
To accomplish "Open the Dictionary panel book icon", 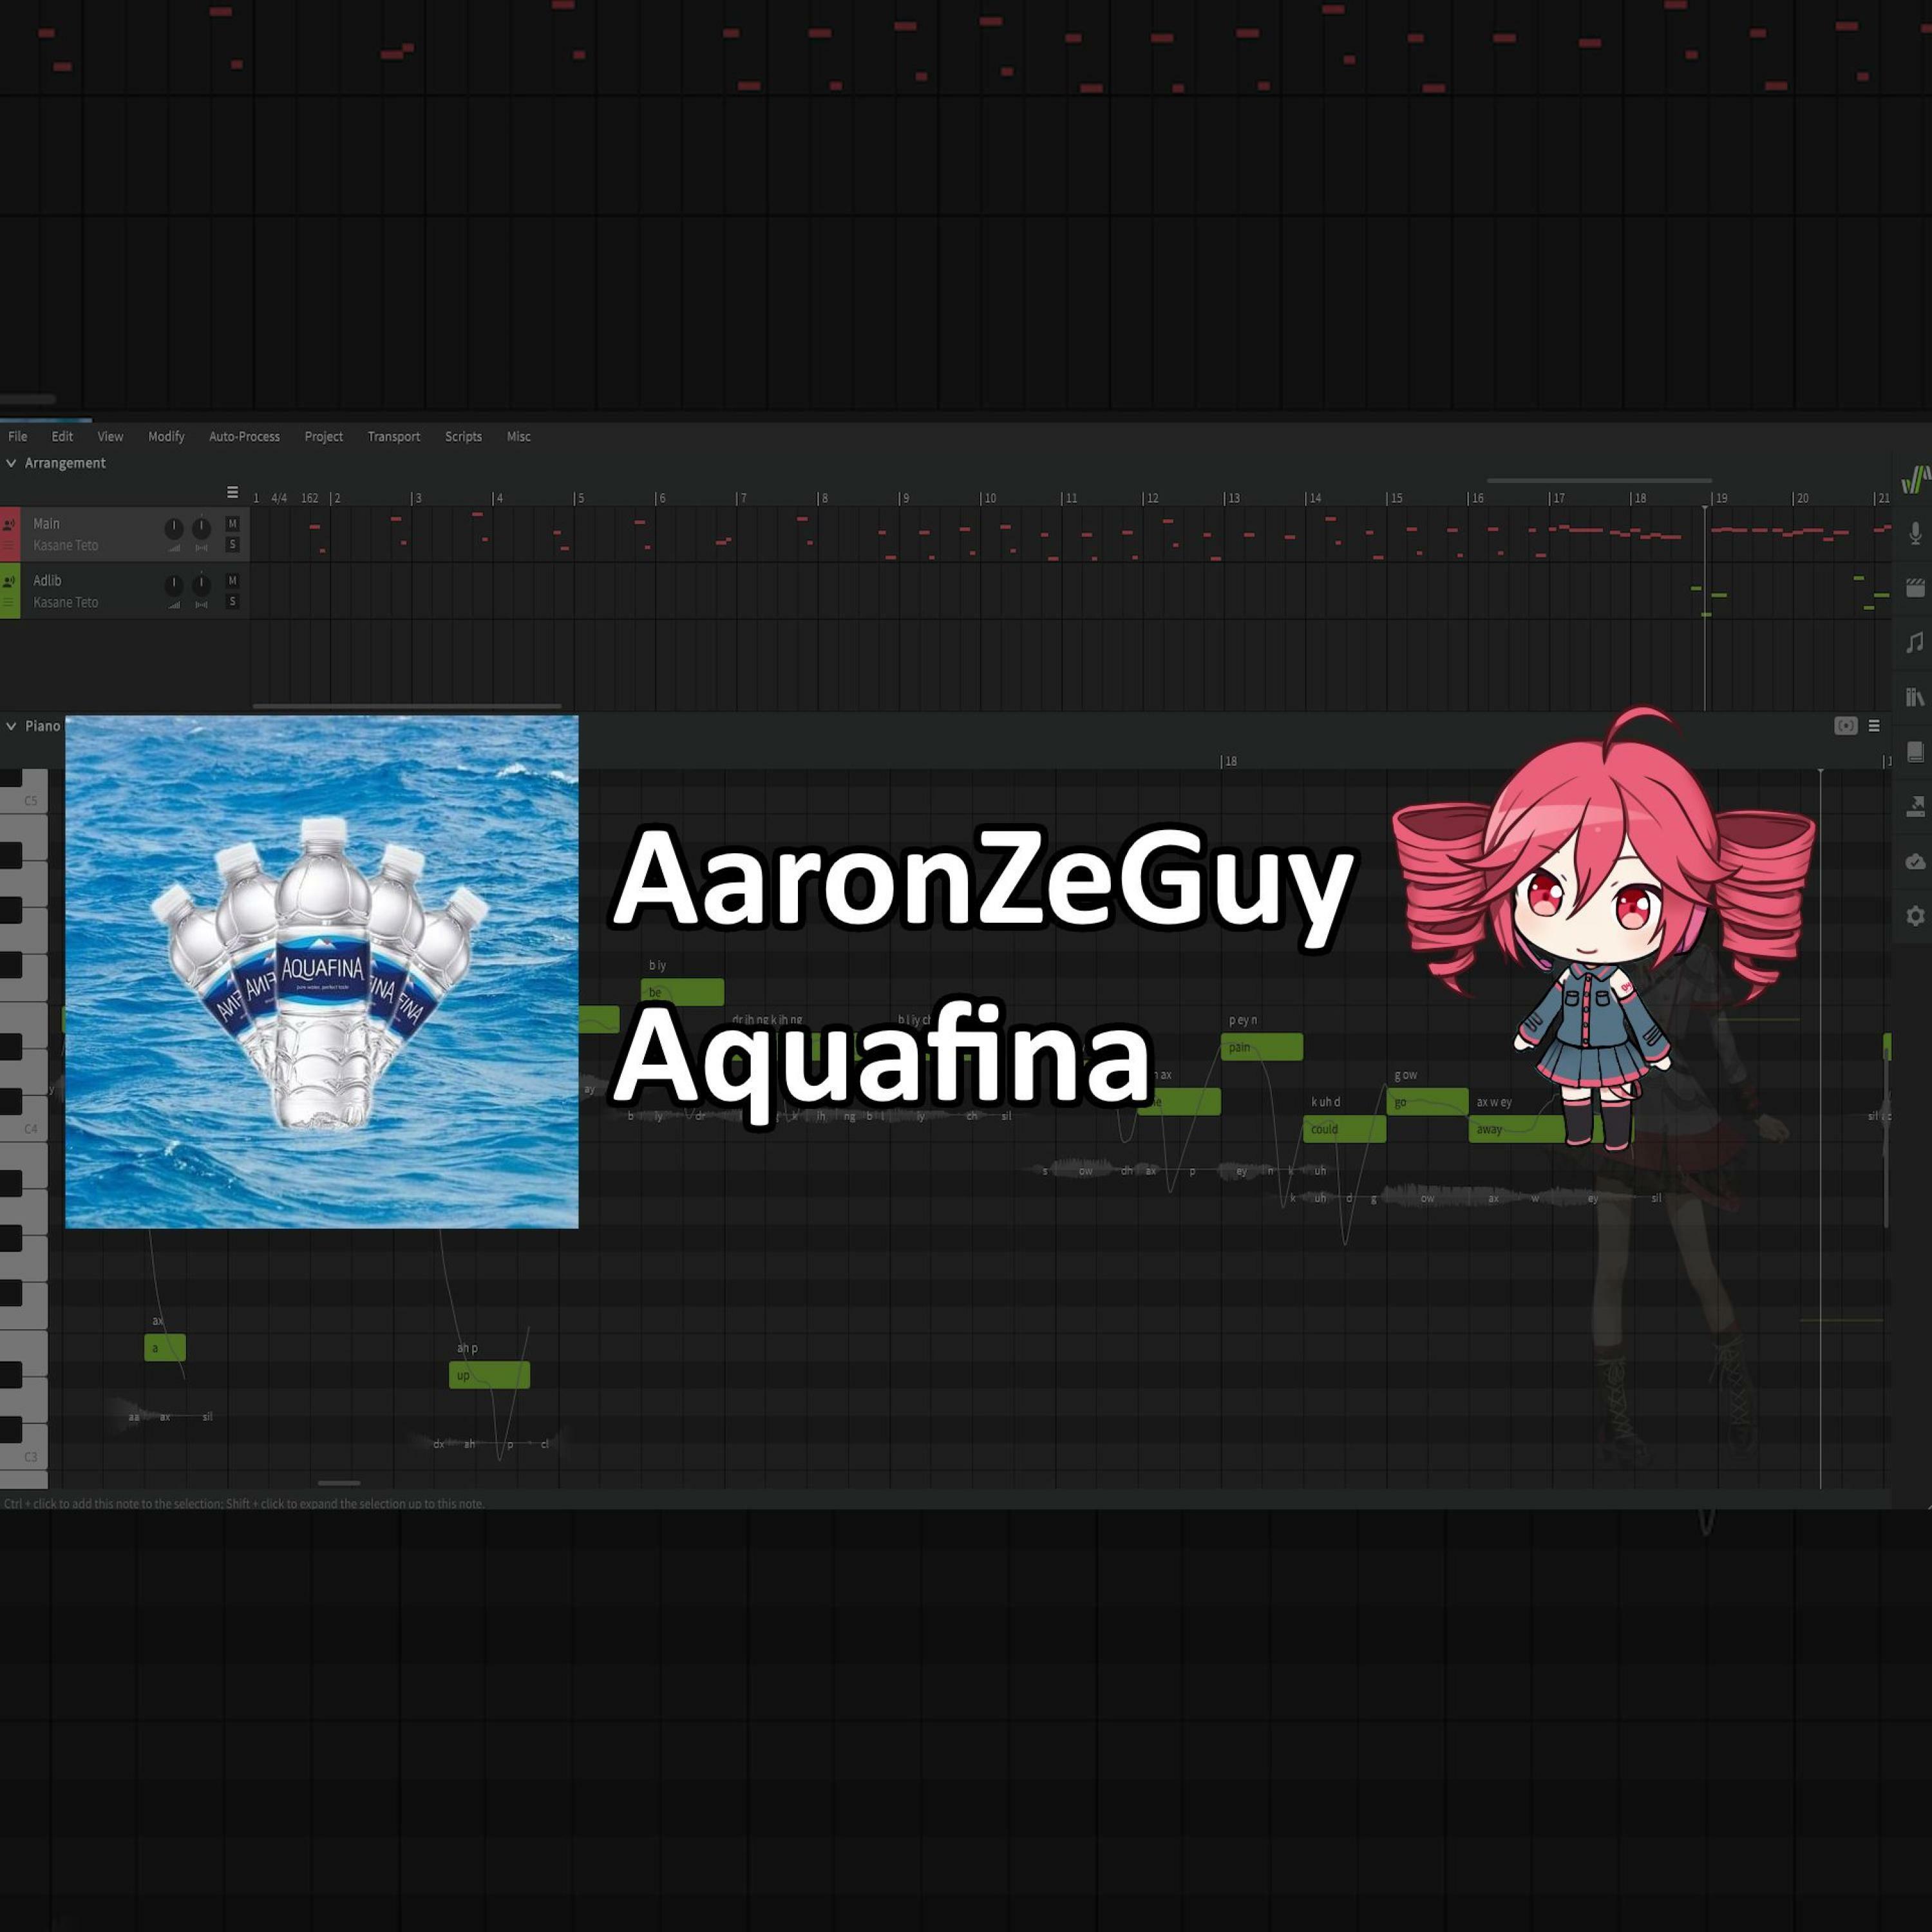I will point(1915,752).
